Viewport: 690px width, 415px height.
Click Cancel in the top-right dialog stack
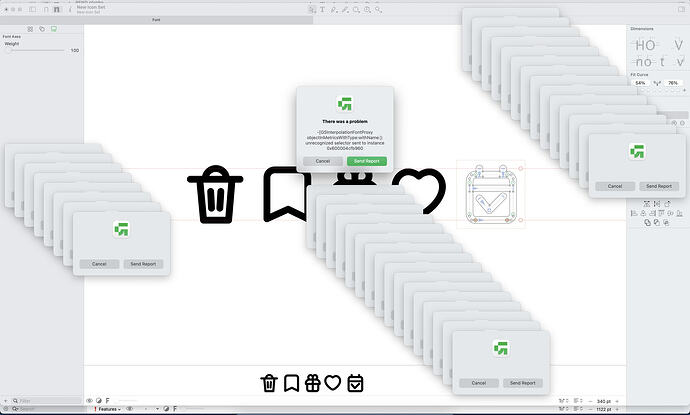[615, 186]
